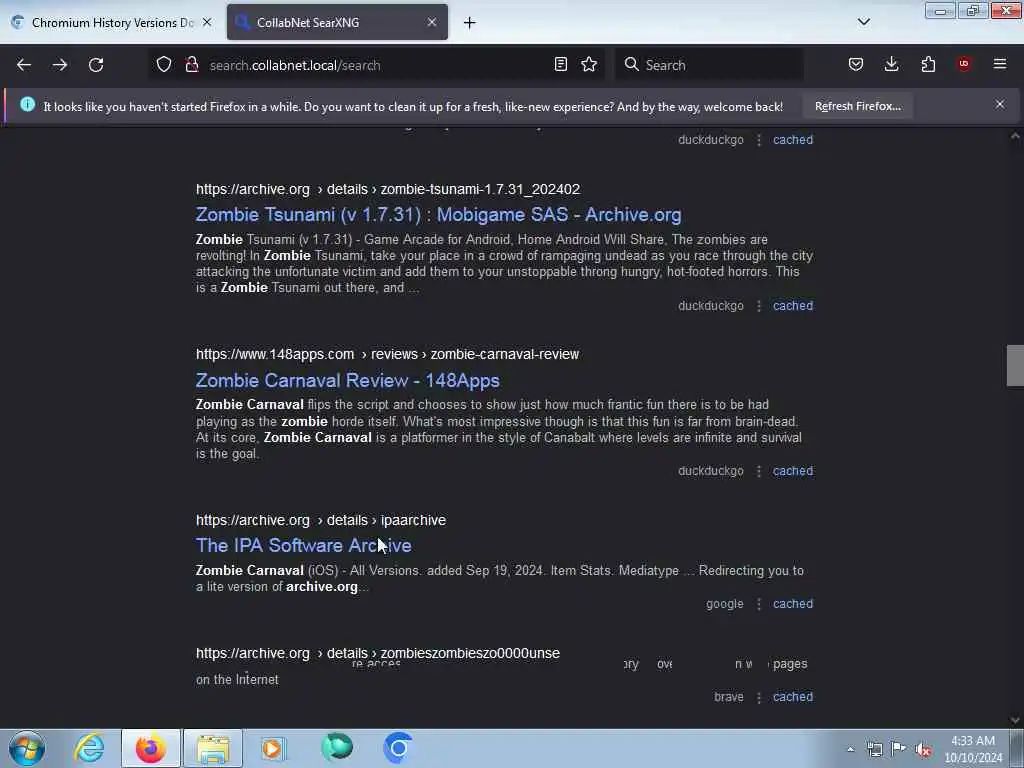This screenshot has height=768, width=1024.
Task: Click the www.148apps.com reviews URL text
Action: 387,354
